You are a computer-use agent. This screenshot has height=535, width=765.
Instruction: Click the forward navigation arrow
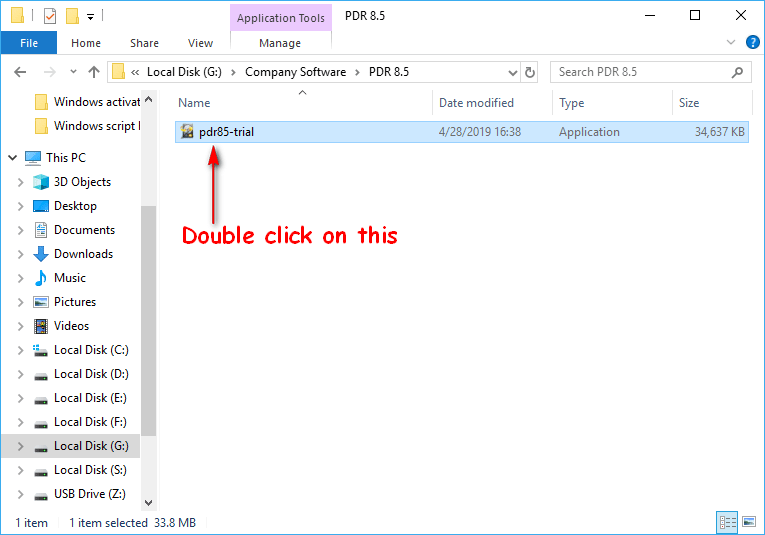pos(49,72)
